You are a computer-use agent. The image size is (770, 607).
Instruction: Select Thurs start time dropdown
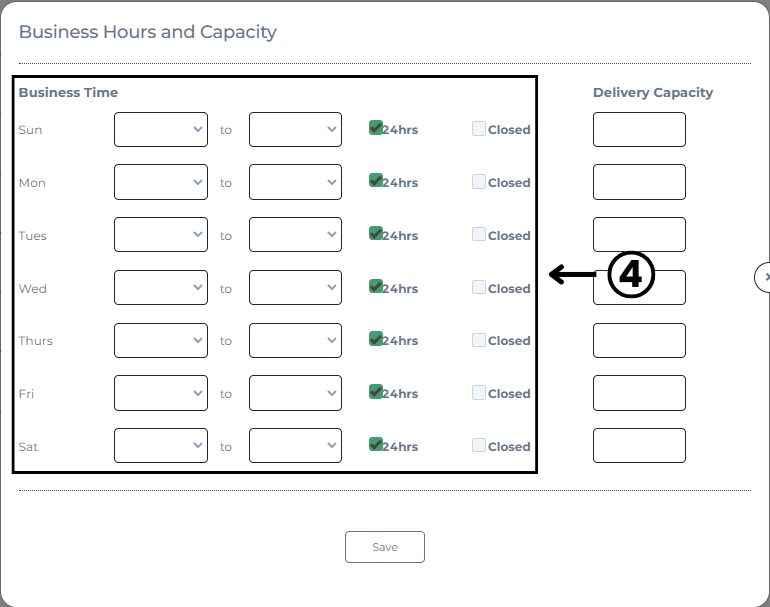(161, 340)
